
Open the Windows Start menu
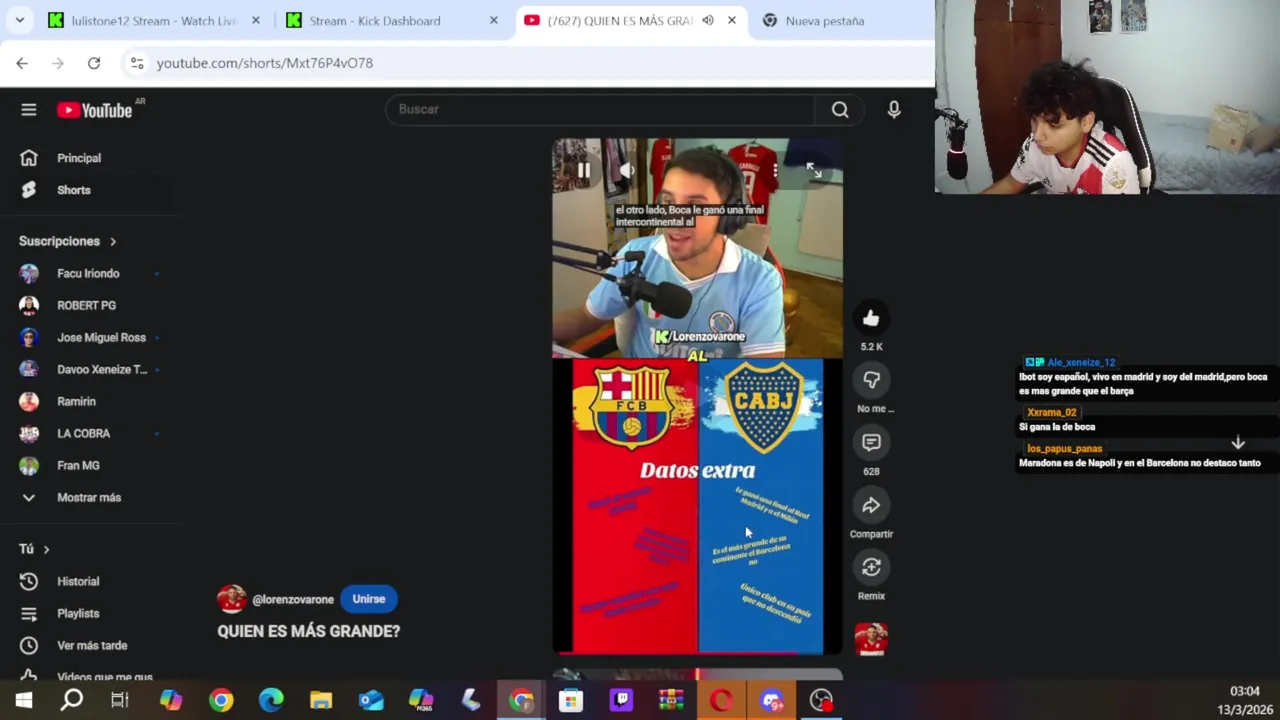23,700
